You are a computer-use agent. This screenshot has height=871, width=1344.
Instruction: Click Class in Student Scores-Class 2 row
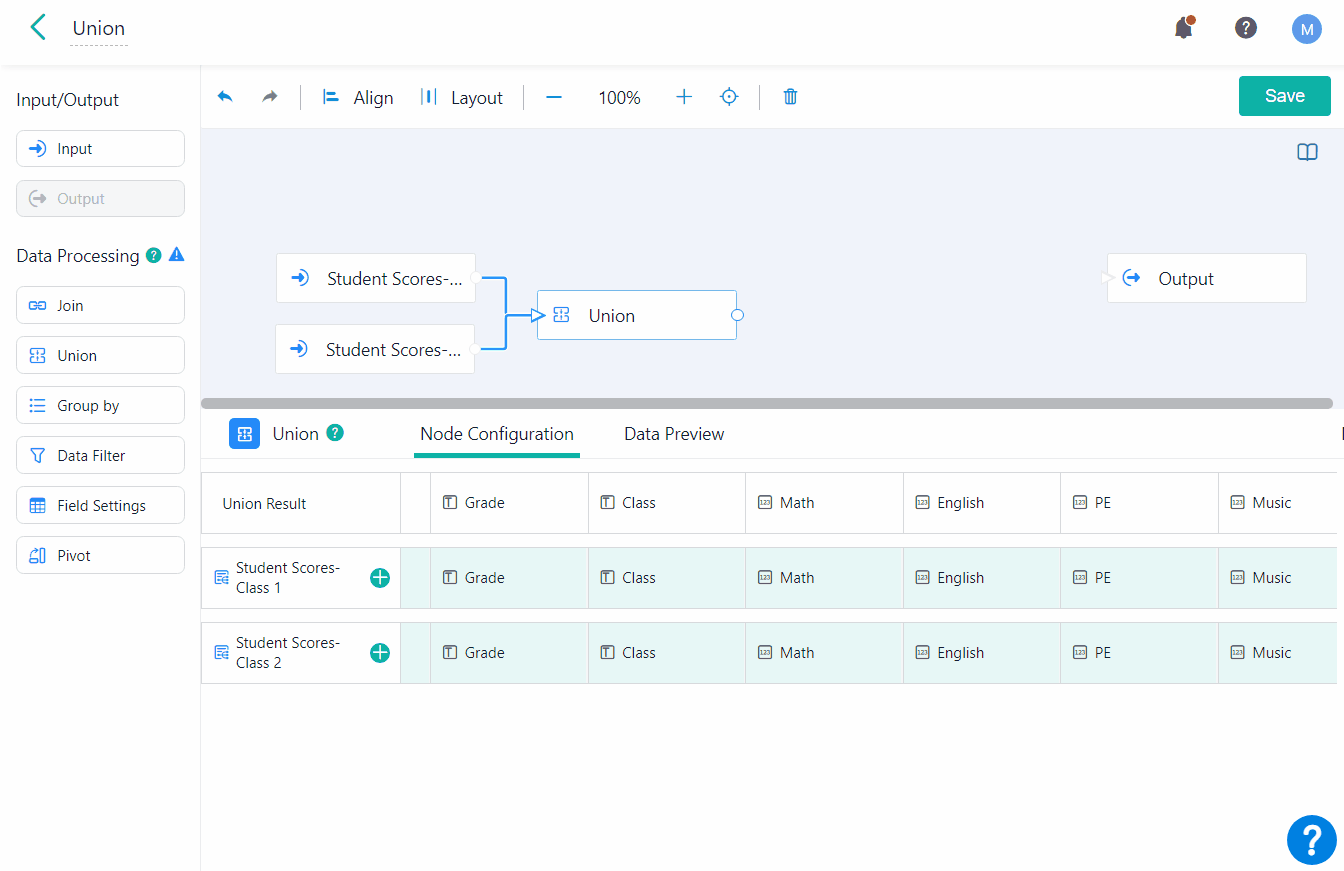[x=667, y=653]
